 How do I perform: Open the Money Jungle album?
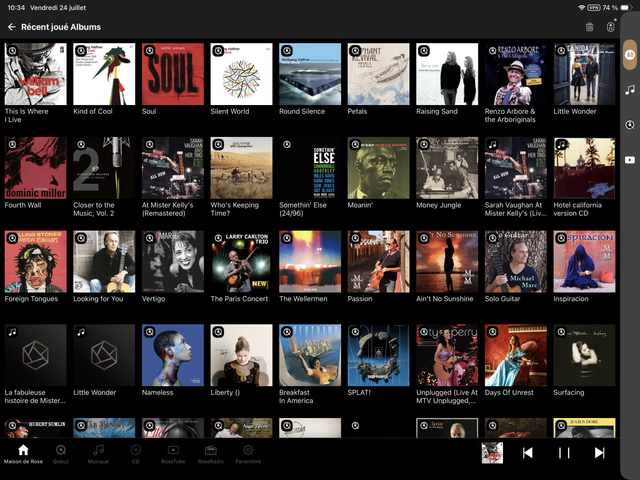447,168
